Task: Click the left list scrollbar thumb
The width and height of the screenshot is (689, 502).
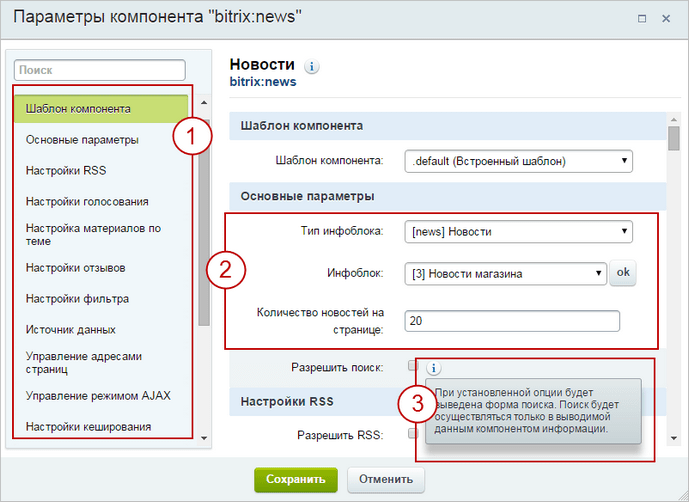Action: pyautogui.click(x=204, y=222)
